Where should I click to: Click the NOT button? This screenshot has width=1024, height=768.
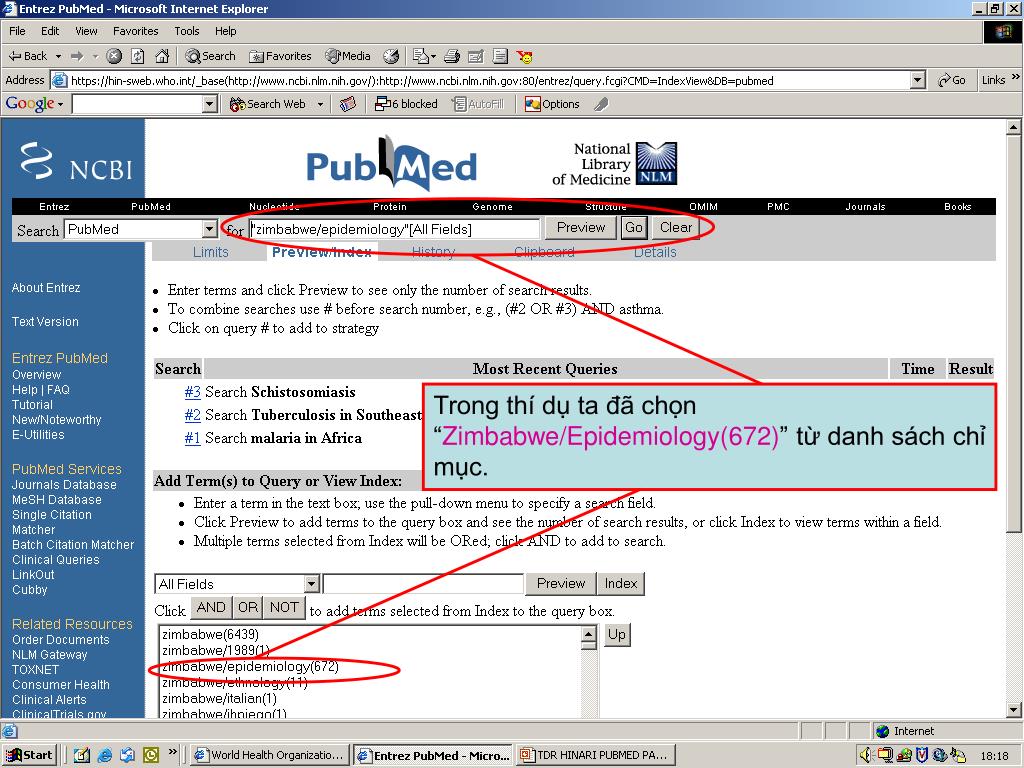(x=284, y=608)
